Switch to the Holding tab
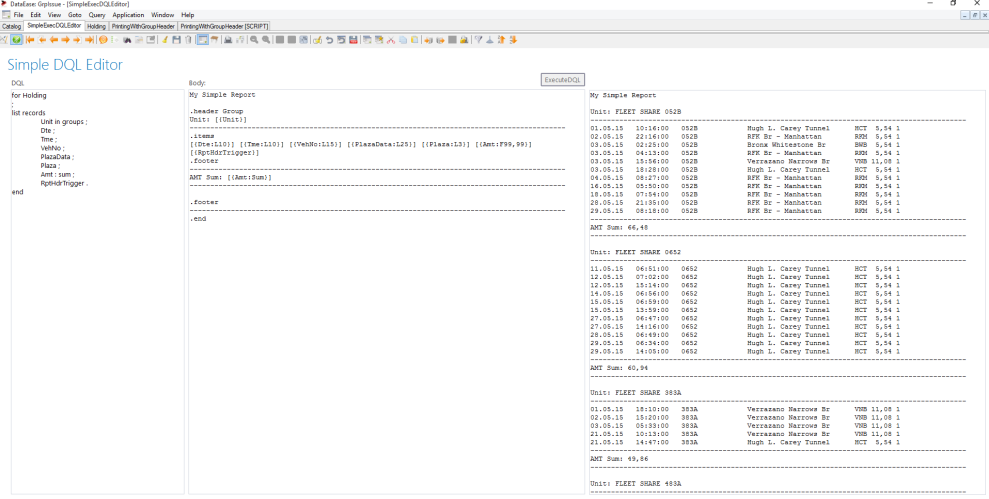989x499 pixels. point(97,26)
